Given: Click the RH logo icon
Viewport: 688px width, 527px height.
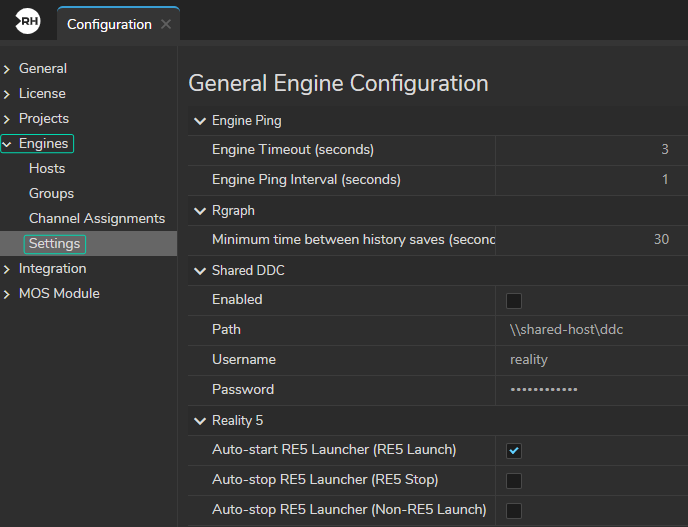Looking at the screenshot, I should tap(28, 22).
